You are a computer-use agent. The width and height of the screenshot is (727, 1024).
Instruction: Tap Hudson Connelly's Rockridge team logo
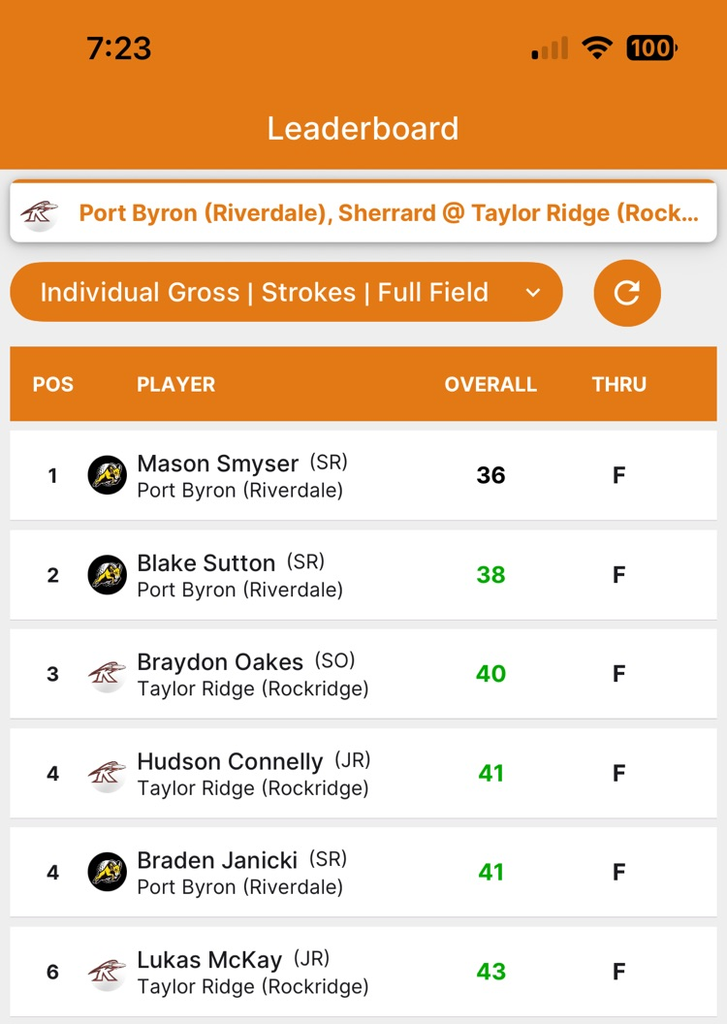107,773
